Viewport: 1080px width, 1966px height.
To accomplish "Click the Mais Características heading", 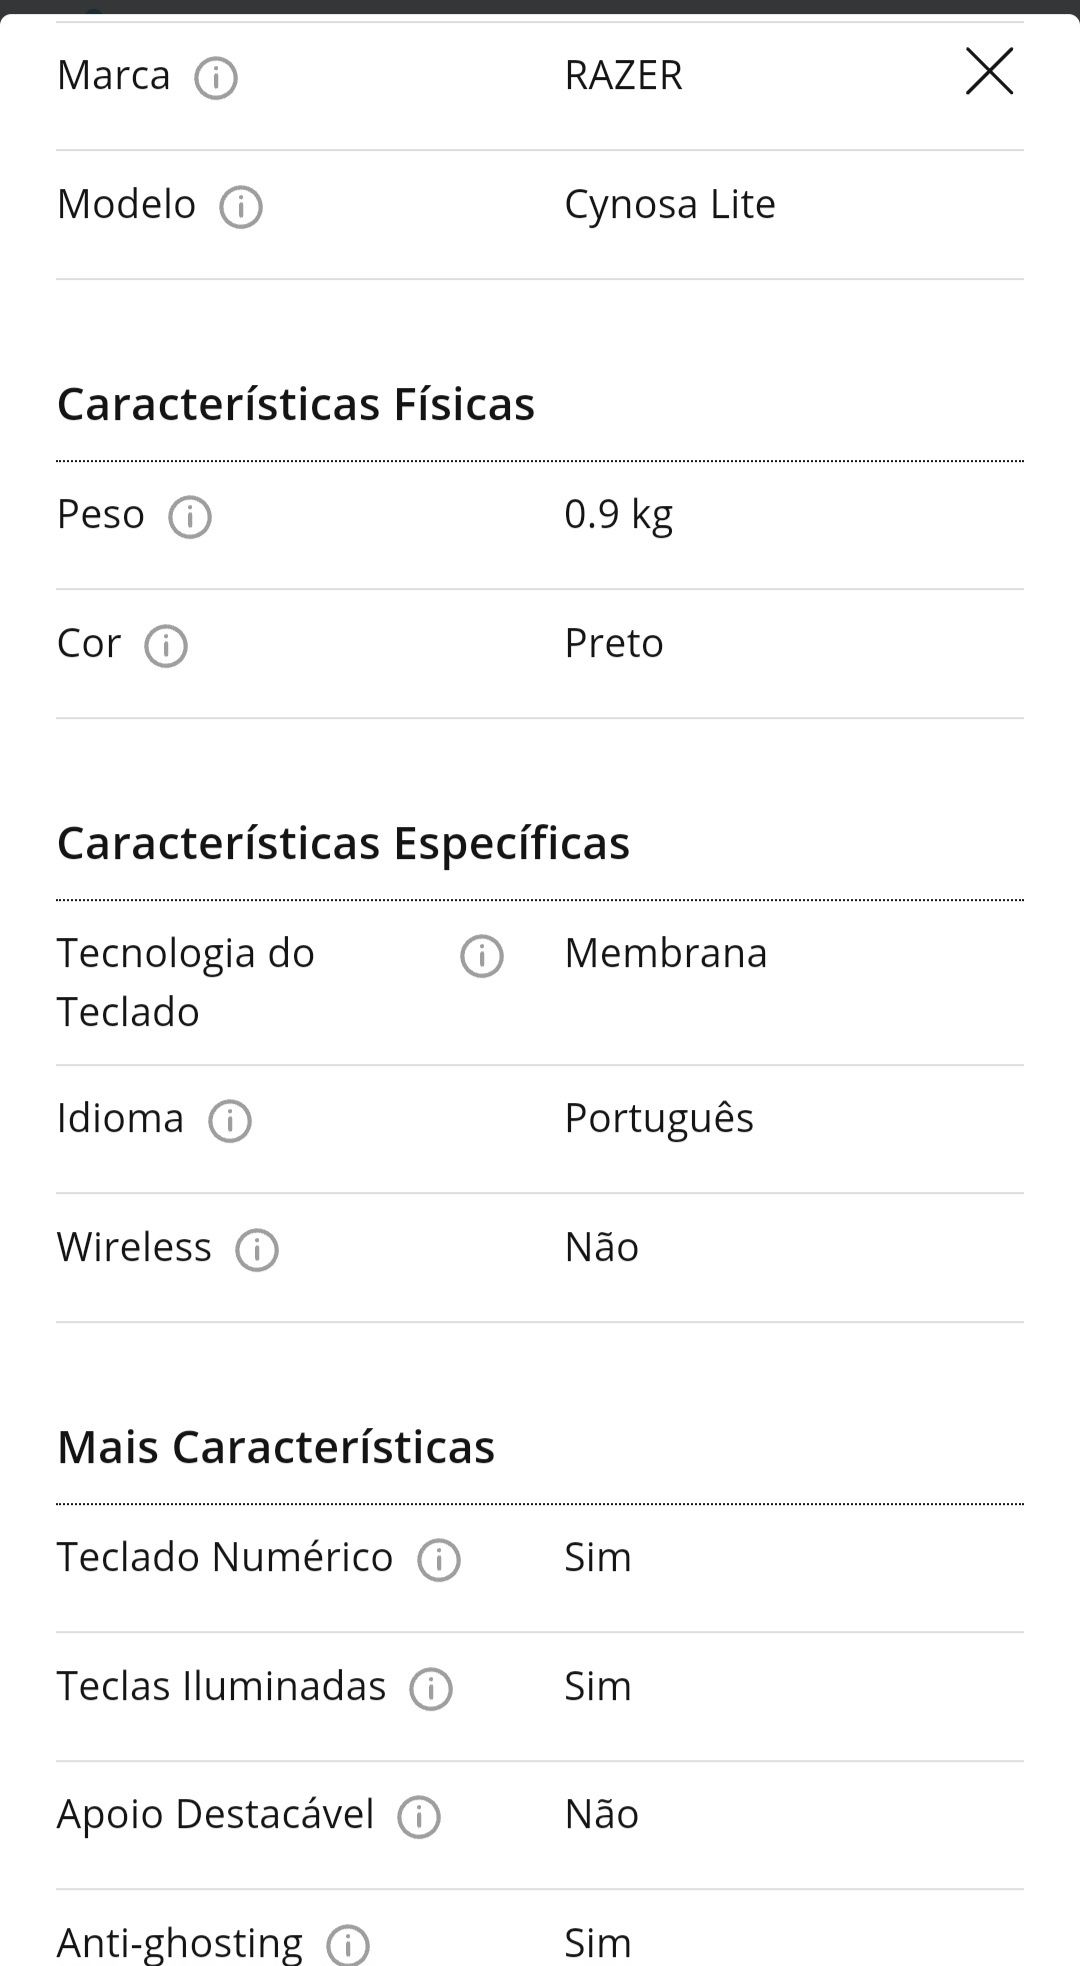I will (x=276, y=1447).
